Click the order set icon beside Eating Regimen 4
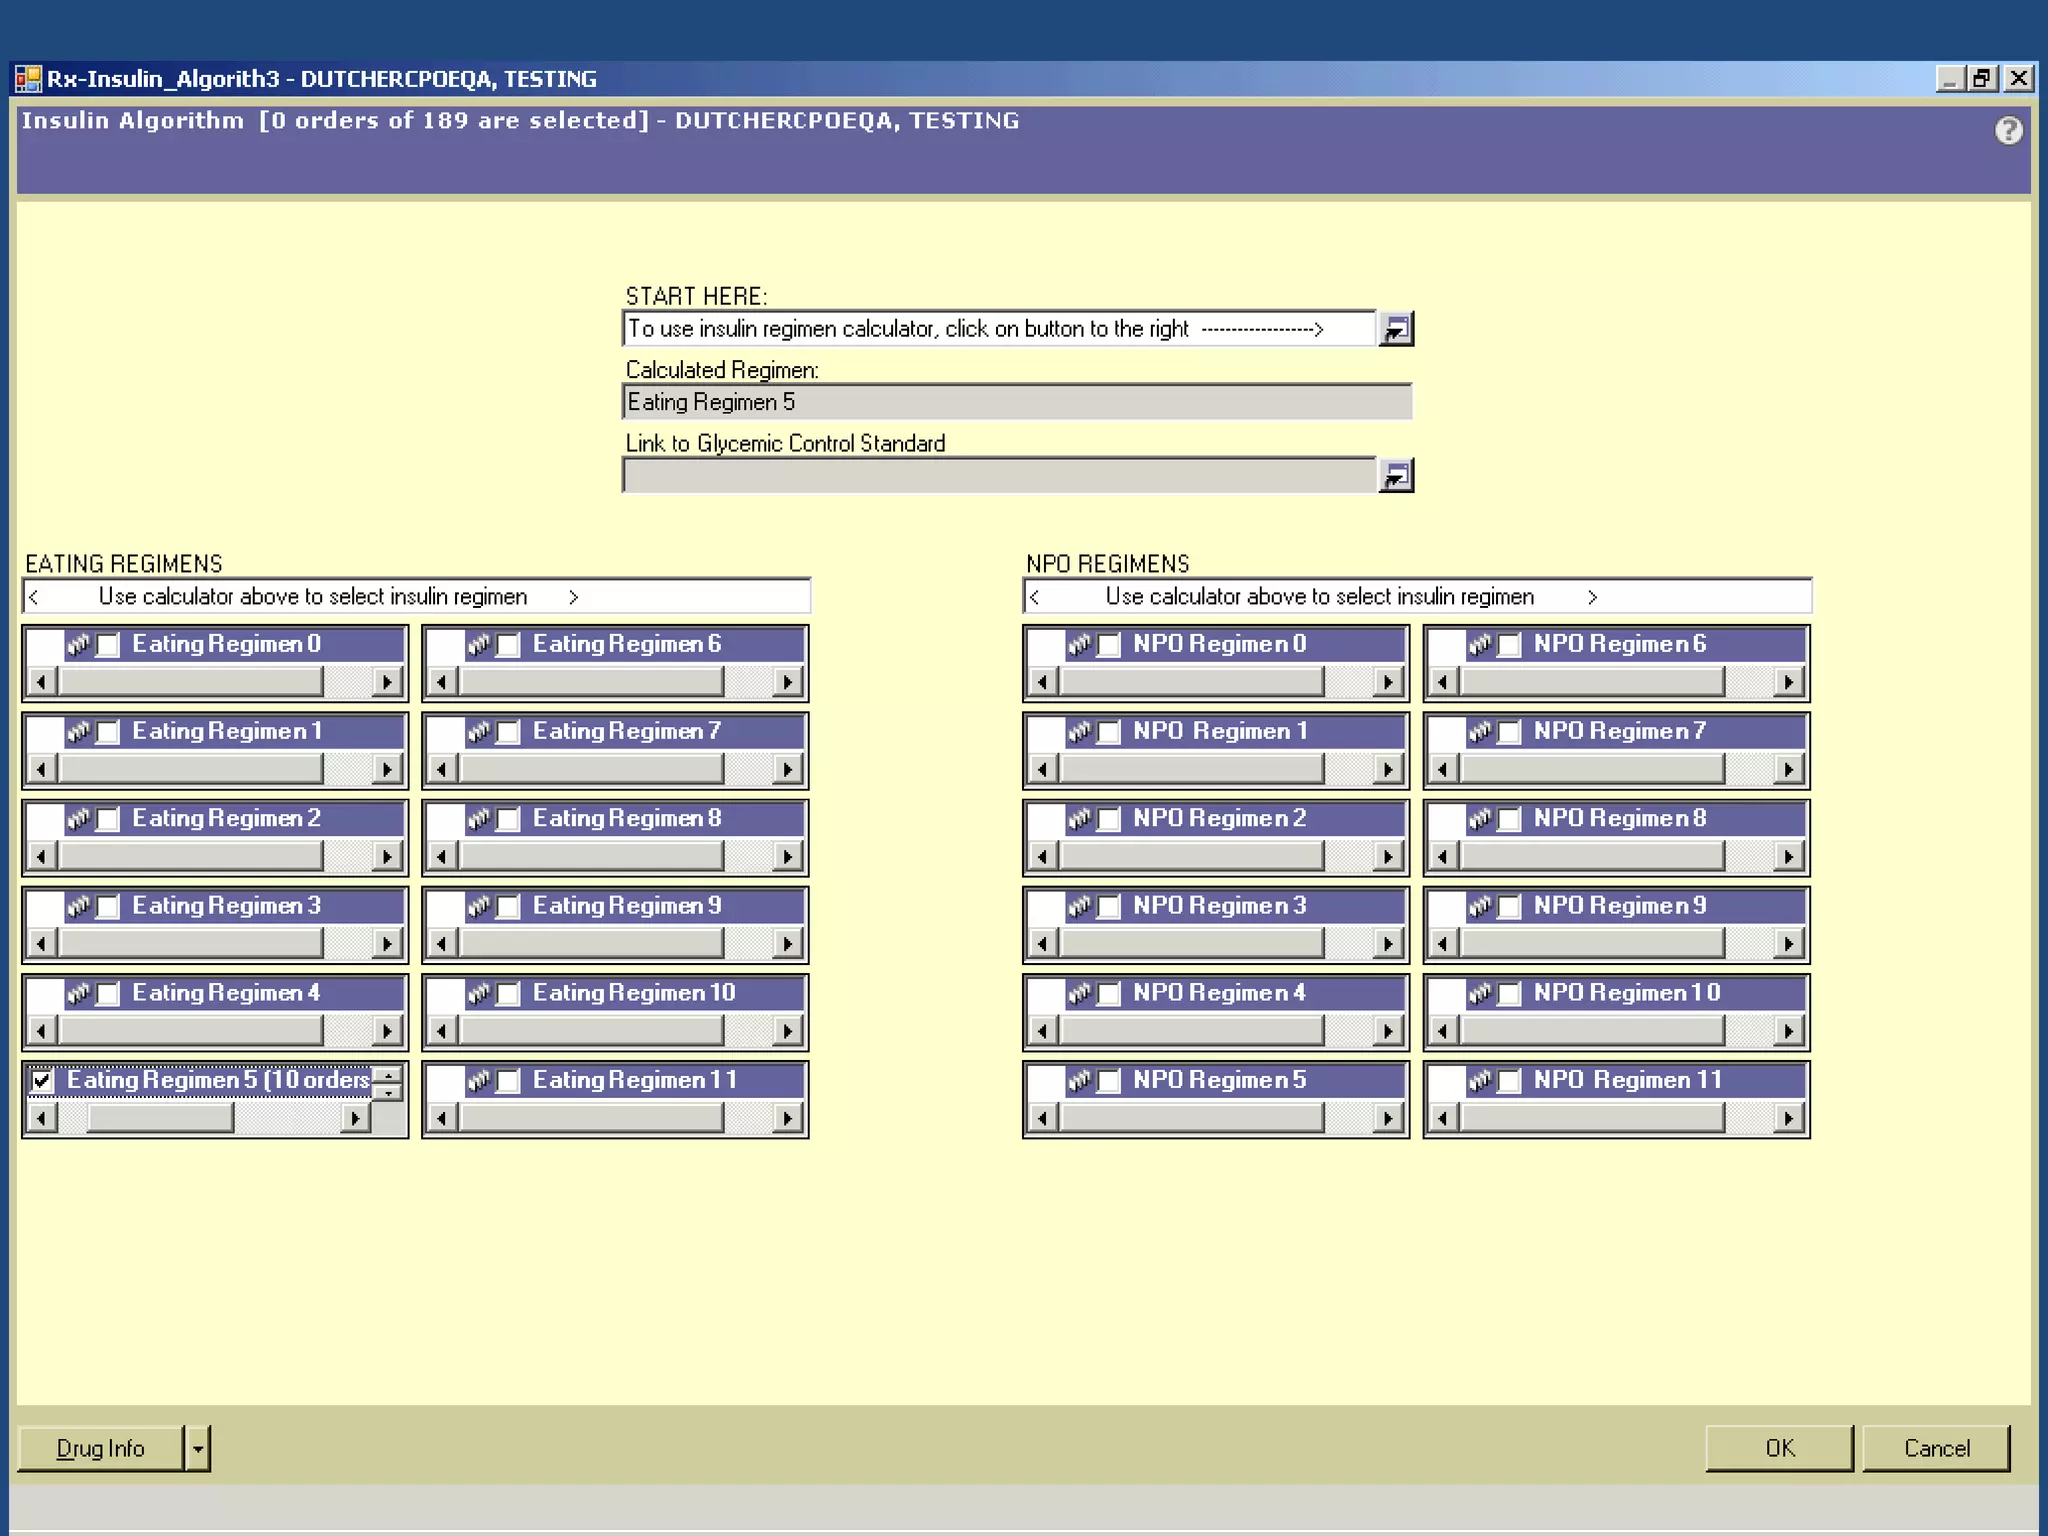 point(79,993)
